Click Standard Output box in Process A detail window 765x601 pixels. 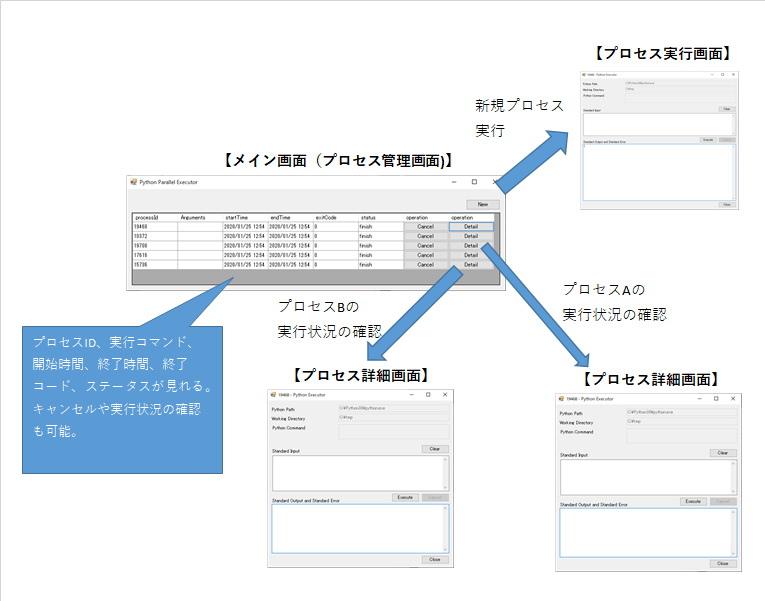point(648,533)
